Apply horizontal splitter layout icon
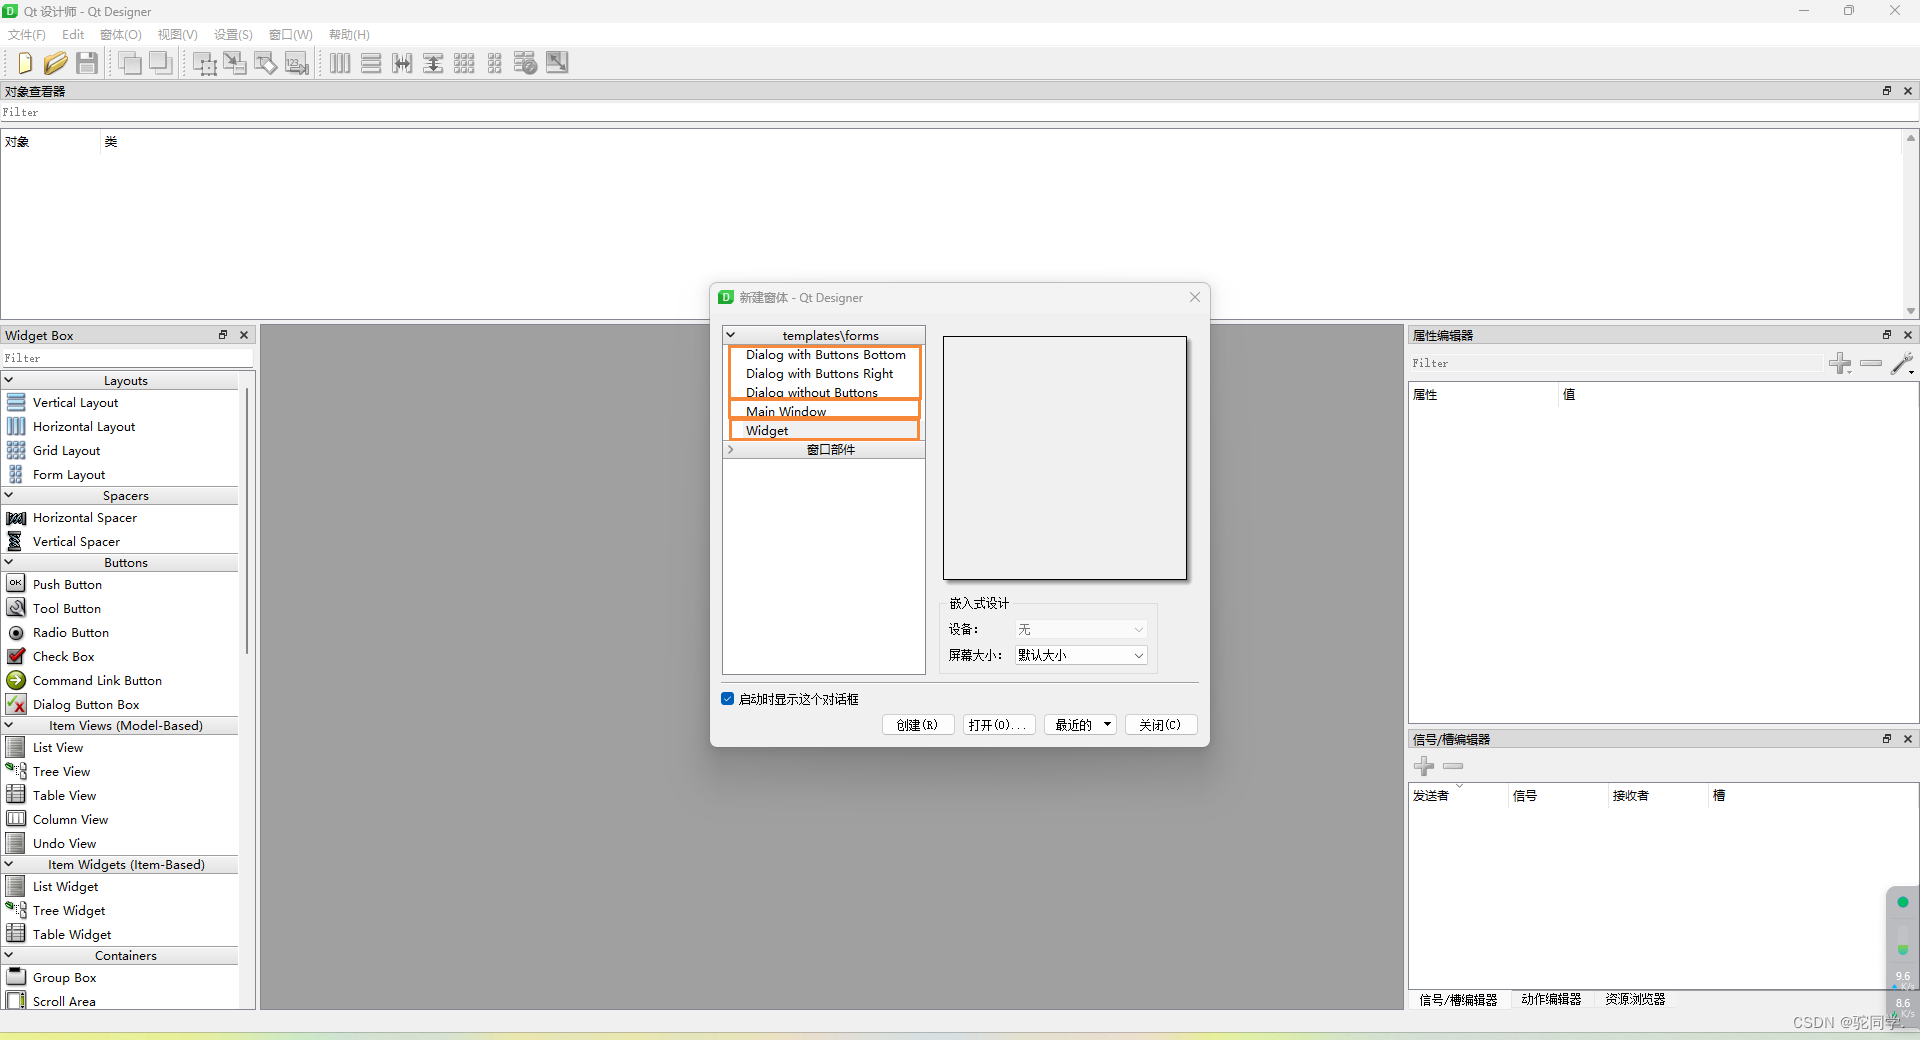1920x1040 pixels. pyautogui.click(x=402, y=63)
